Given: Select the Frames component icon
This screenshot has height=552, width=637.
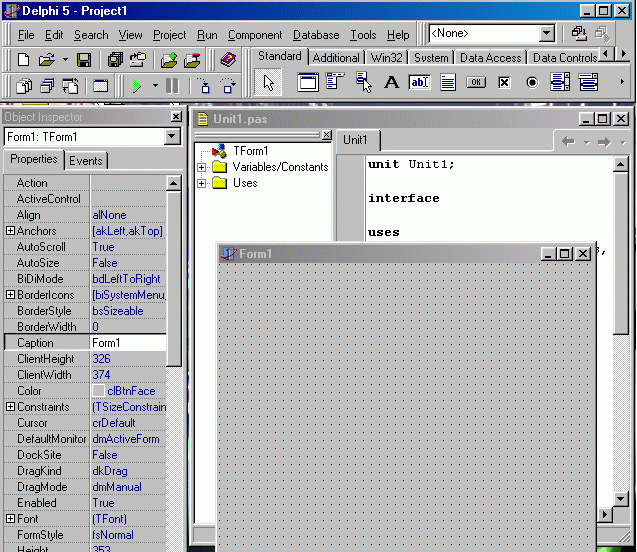Looking at the screenshot, I should (308, 82).
